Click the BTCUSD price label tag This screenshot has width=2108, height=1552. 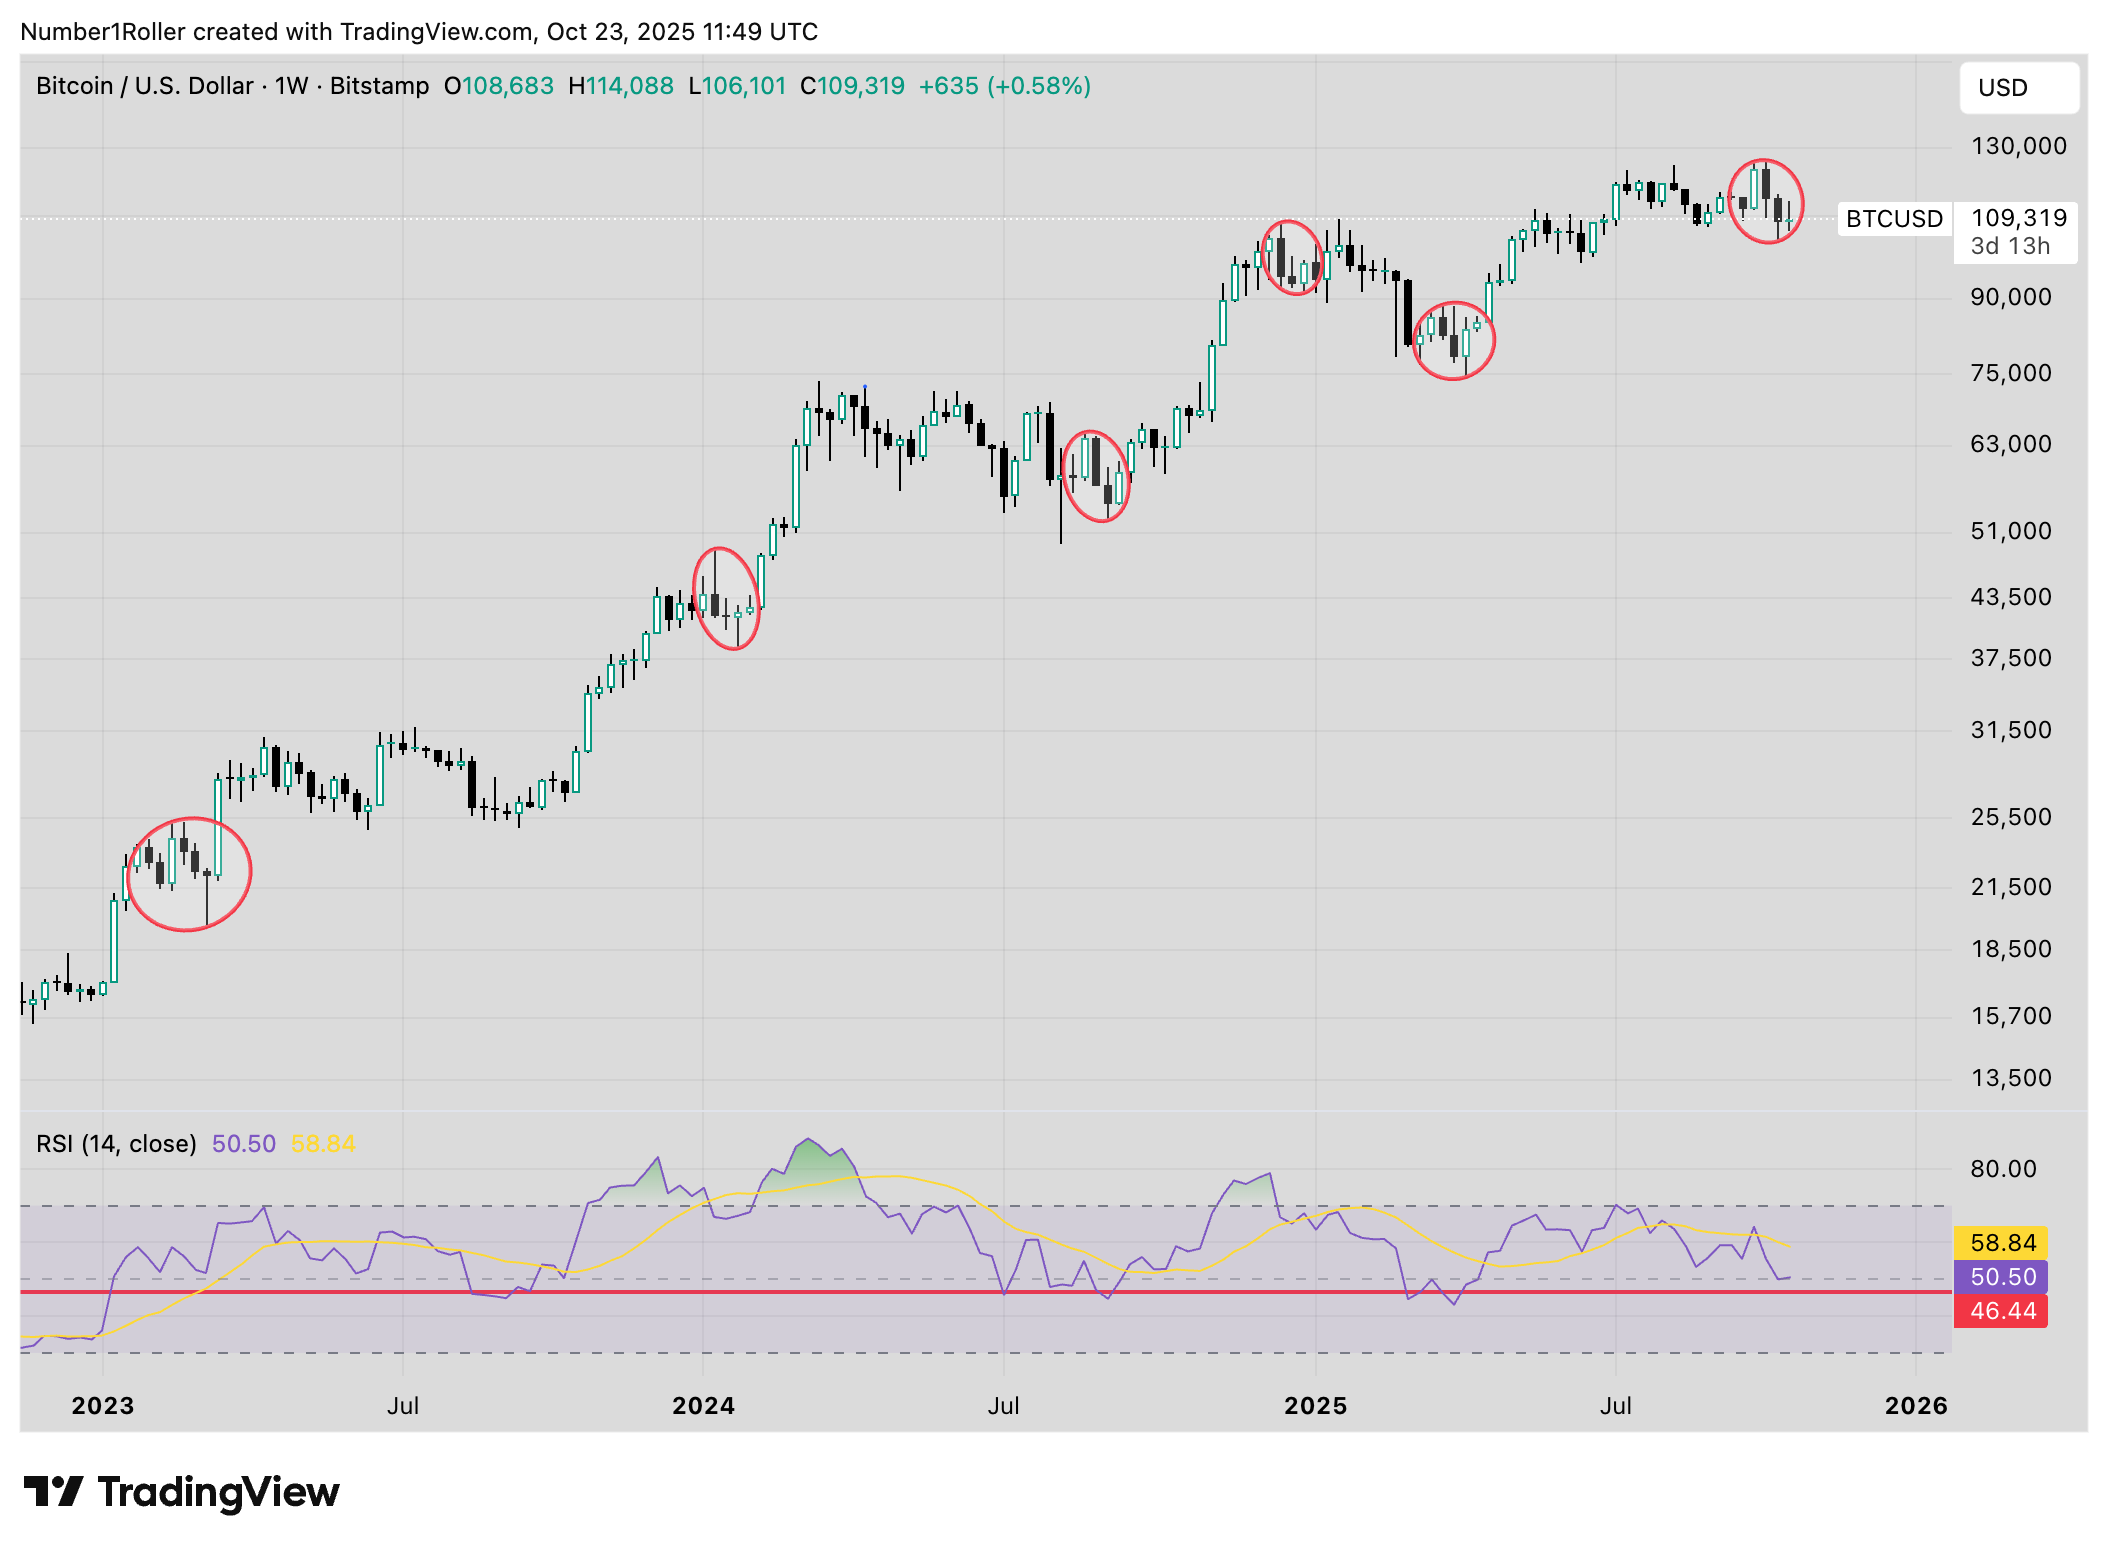1893,219
